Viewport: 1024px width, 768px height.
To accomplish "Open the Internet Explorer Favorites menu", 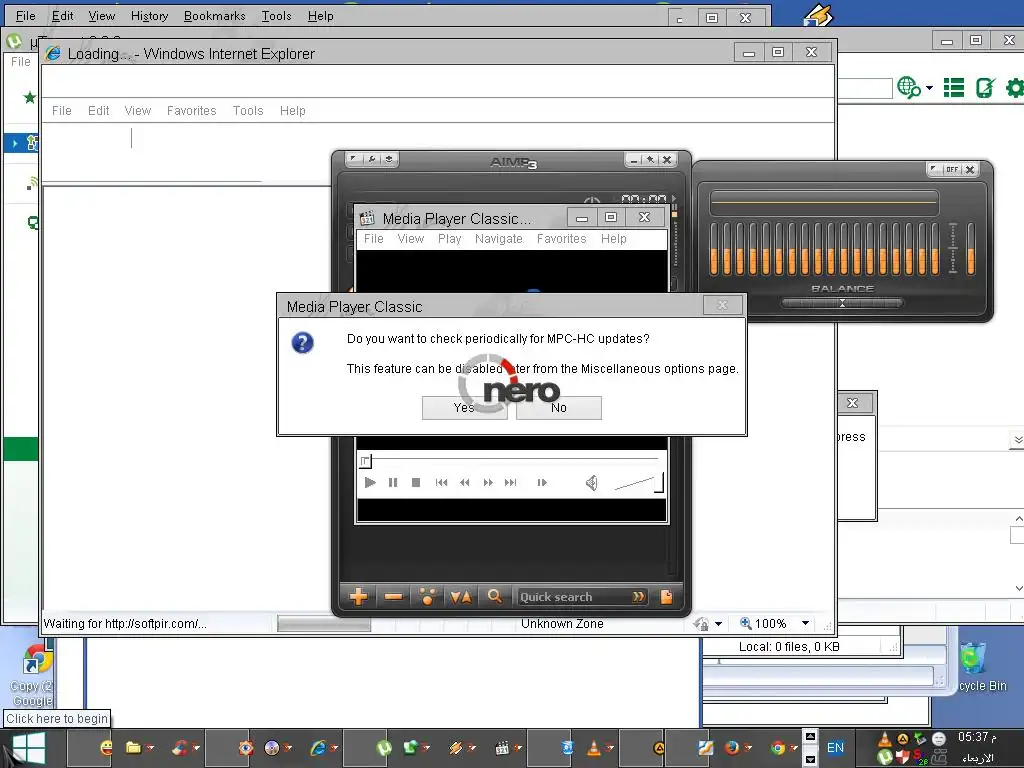I will point(191,111).
